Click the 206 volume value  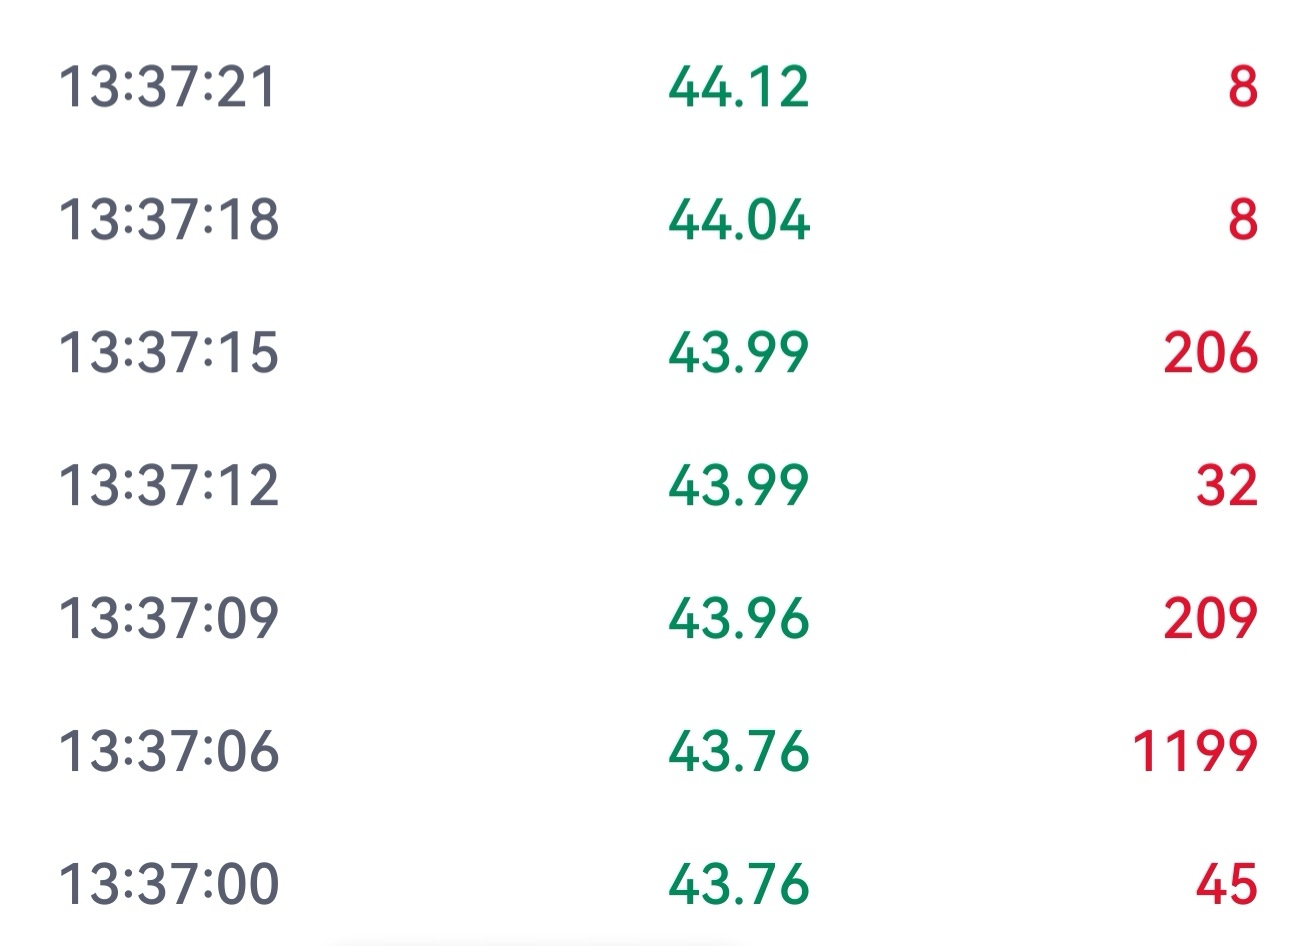pyautogui.click(x=1210, y=352)
